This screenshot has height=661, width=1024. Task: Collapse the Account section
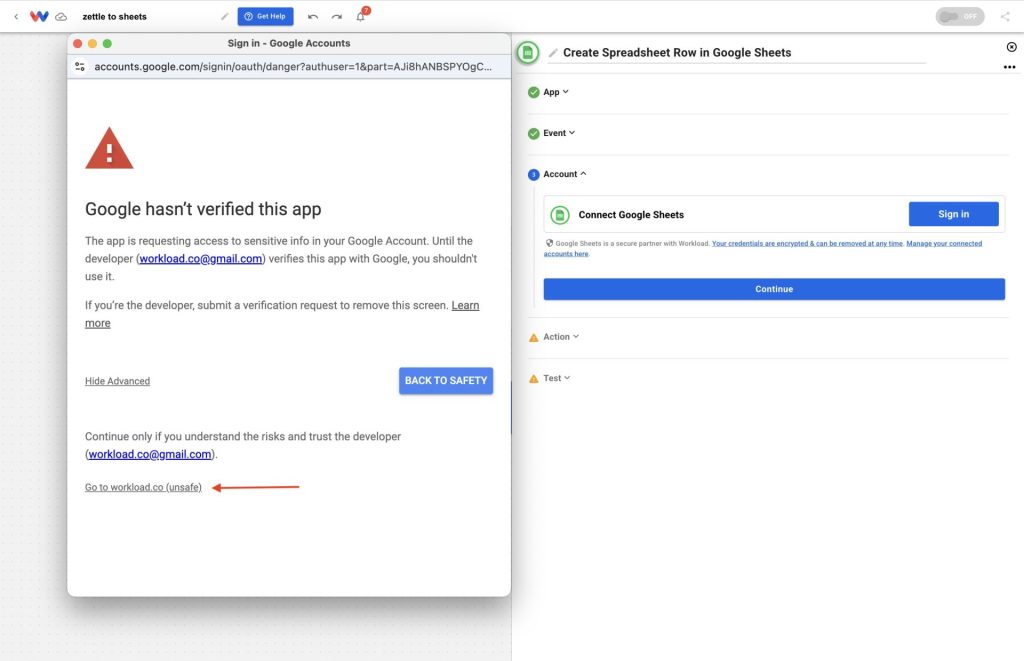coord(565,174)
